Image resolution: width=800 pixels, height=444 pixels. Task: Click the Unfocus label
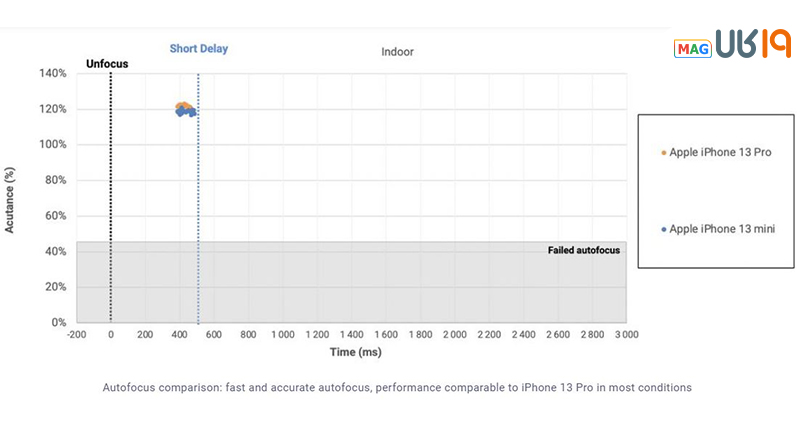point(107,64)
